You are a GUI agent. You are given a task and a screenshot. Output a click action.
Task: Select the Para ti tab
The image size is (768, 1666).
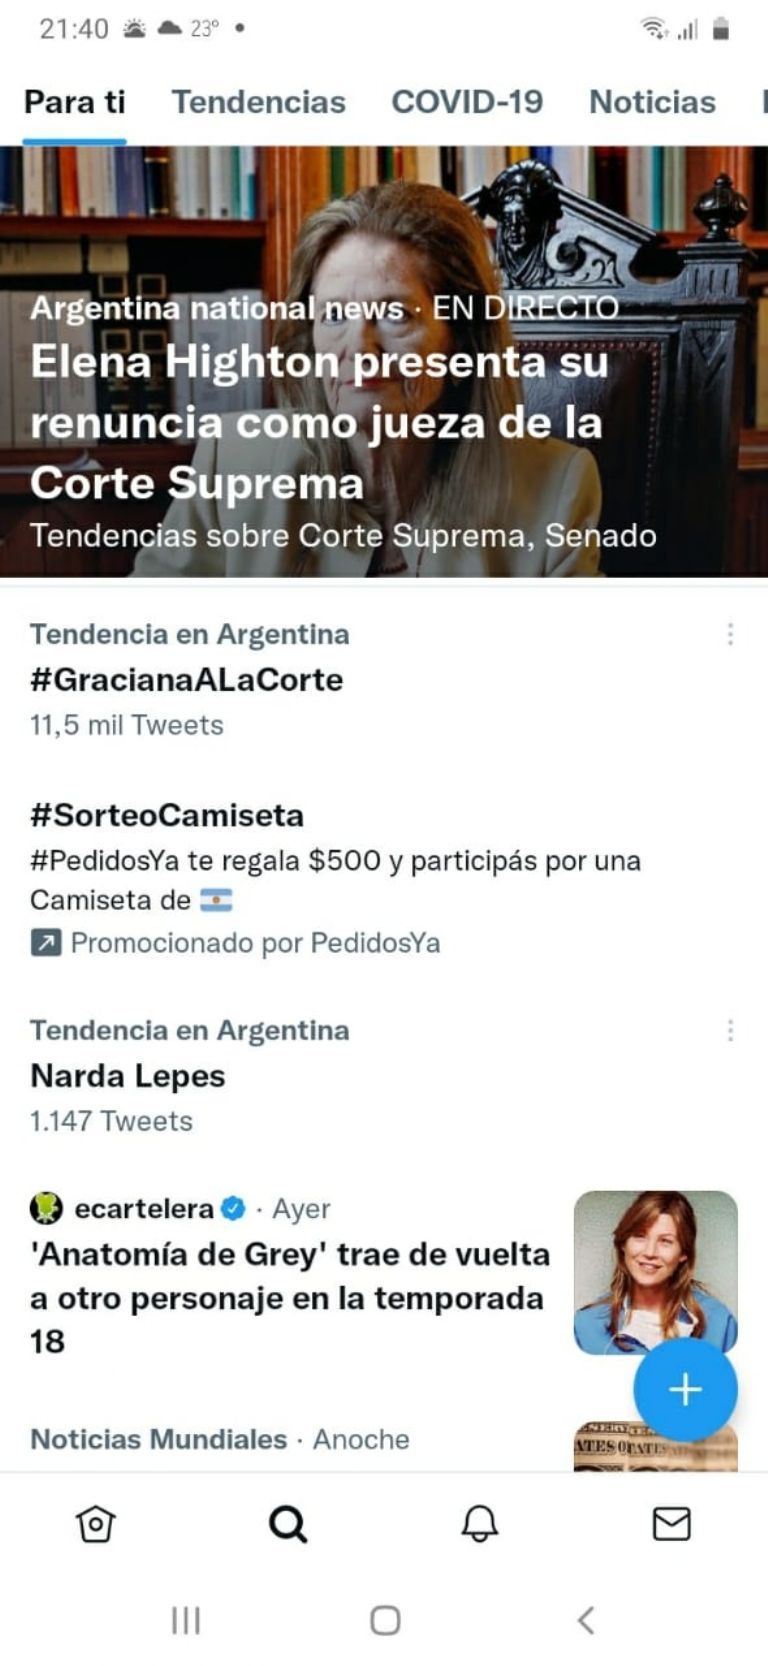75,102
